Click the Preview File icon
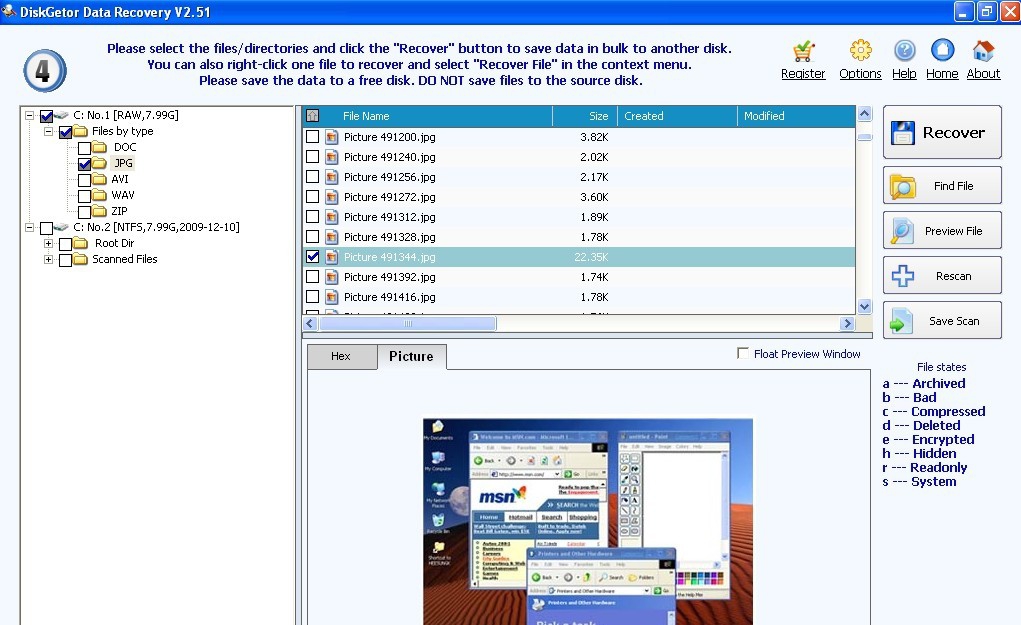The height and width of the screenshot is (625, 1021). point(900,230)
